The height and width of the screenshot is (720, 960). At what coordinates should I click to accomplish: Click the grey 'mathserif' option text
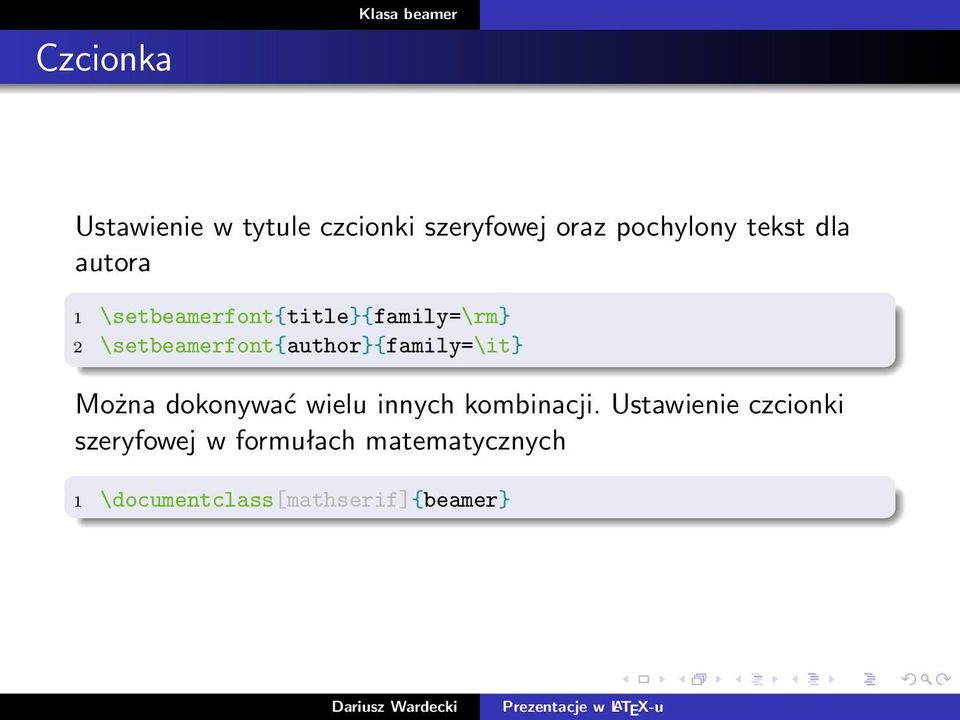tap(342, 500)
